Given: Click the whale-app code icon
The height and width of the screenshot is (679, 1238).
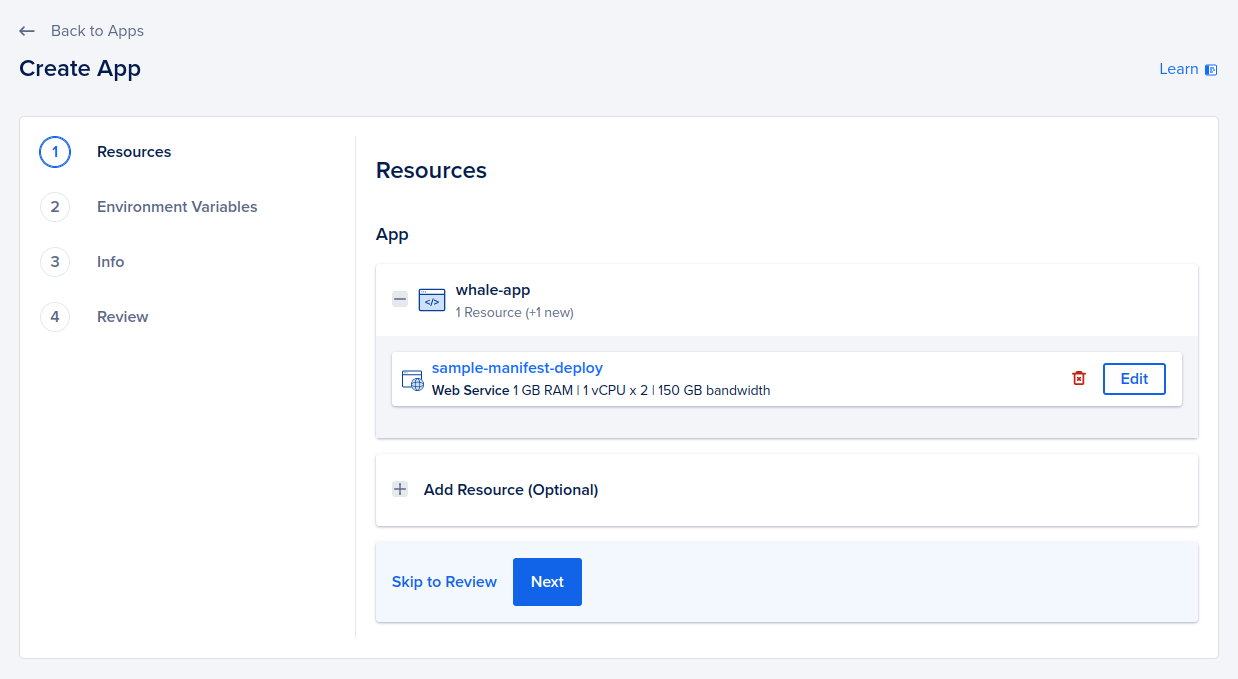Looking at the screenshot, I should tap(431, 299).
